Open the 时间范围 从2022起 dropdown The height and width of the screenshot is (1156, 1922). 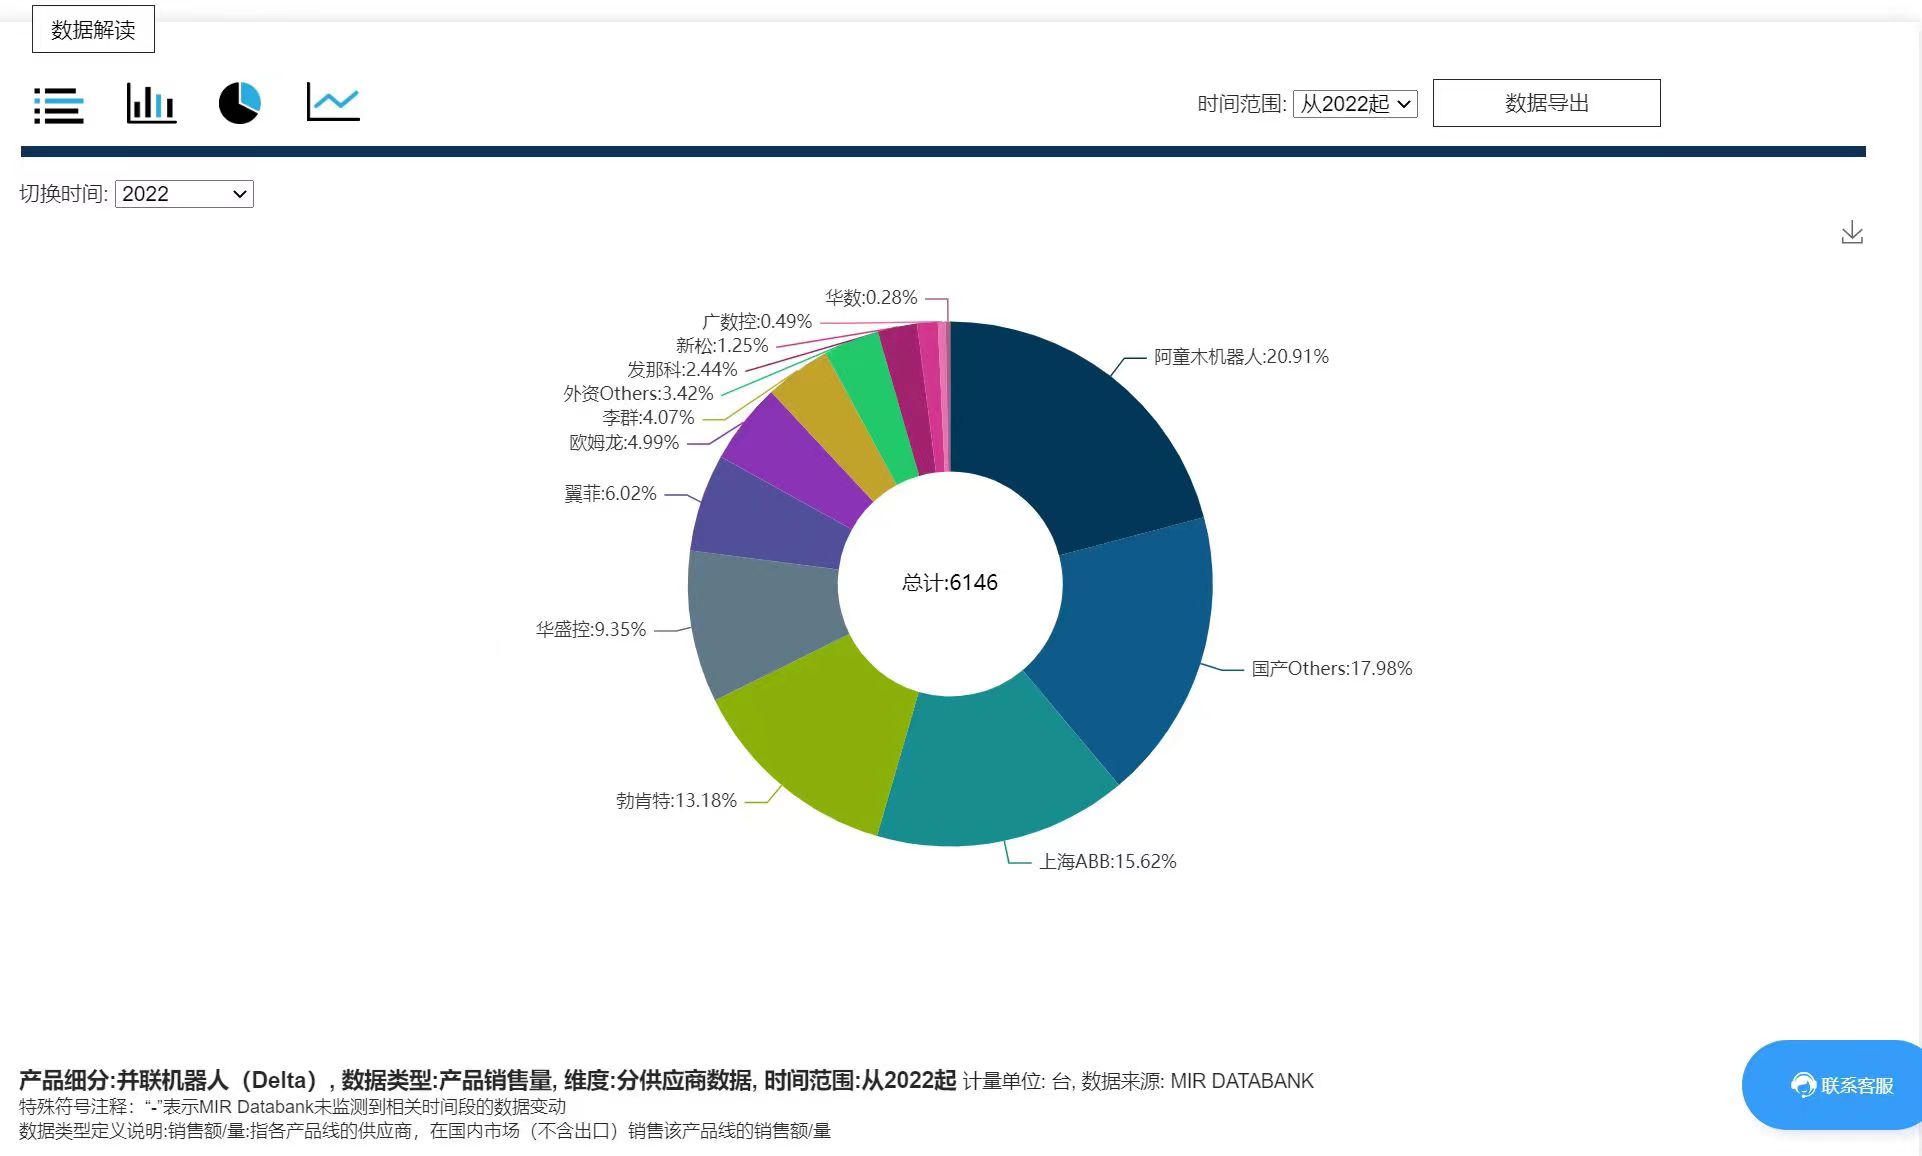pyautogui.click(x=1355, y=104)
